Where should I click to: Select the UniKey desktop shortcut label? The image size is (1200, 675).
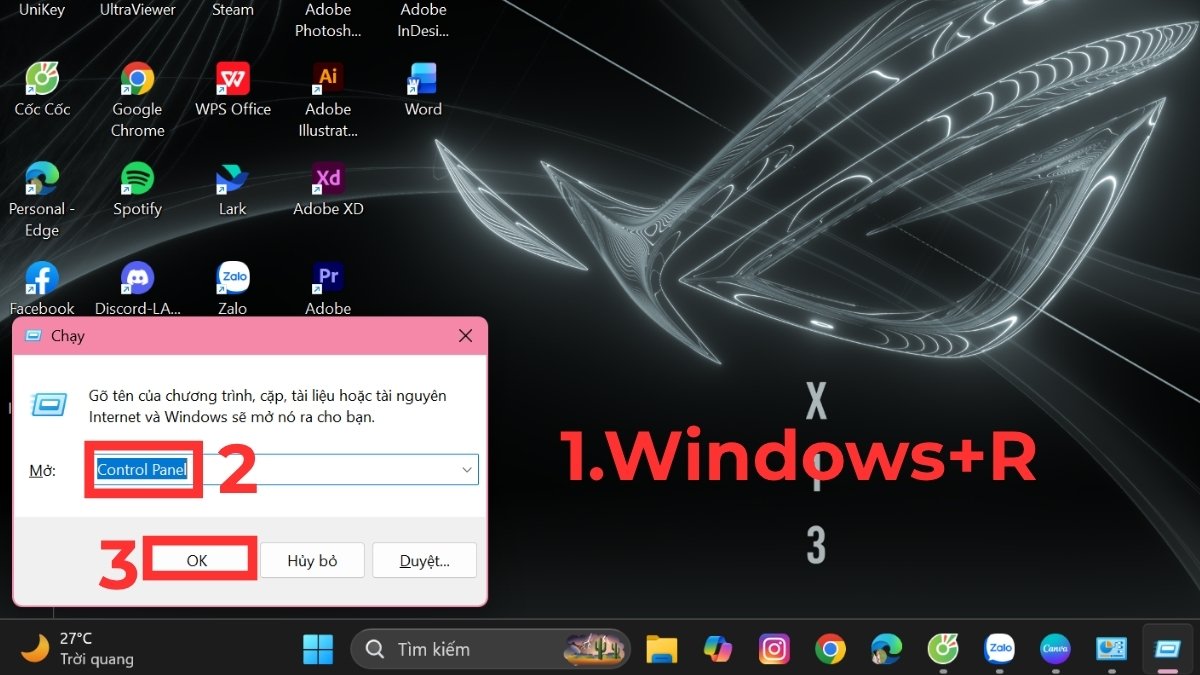point(42,9)
